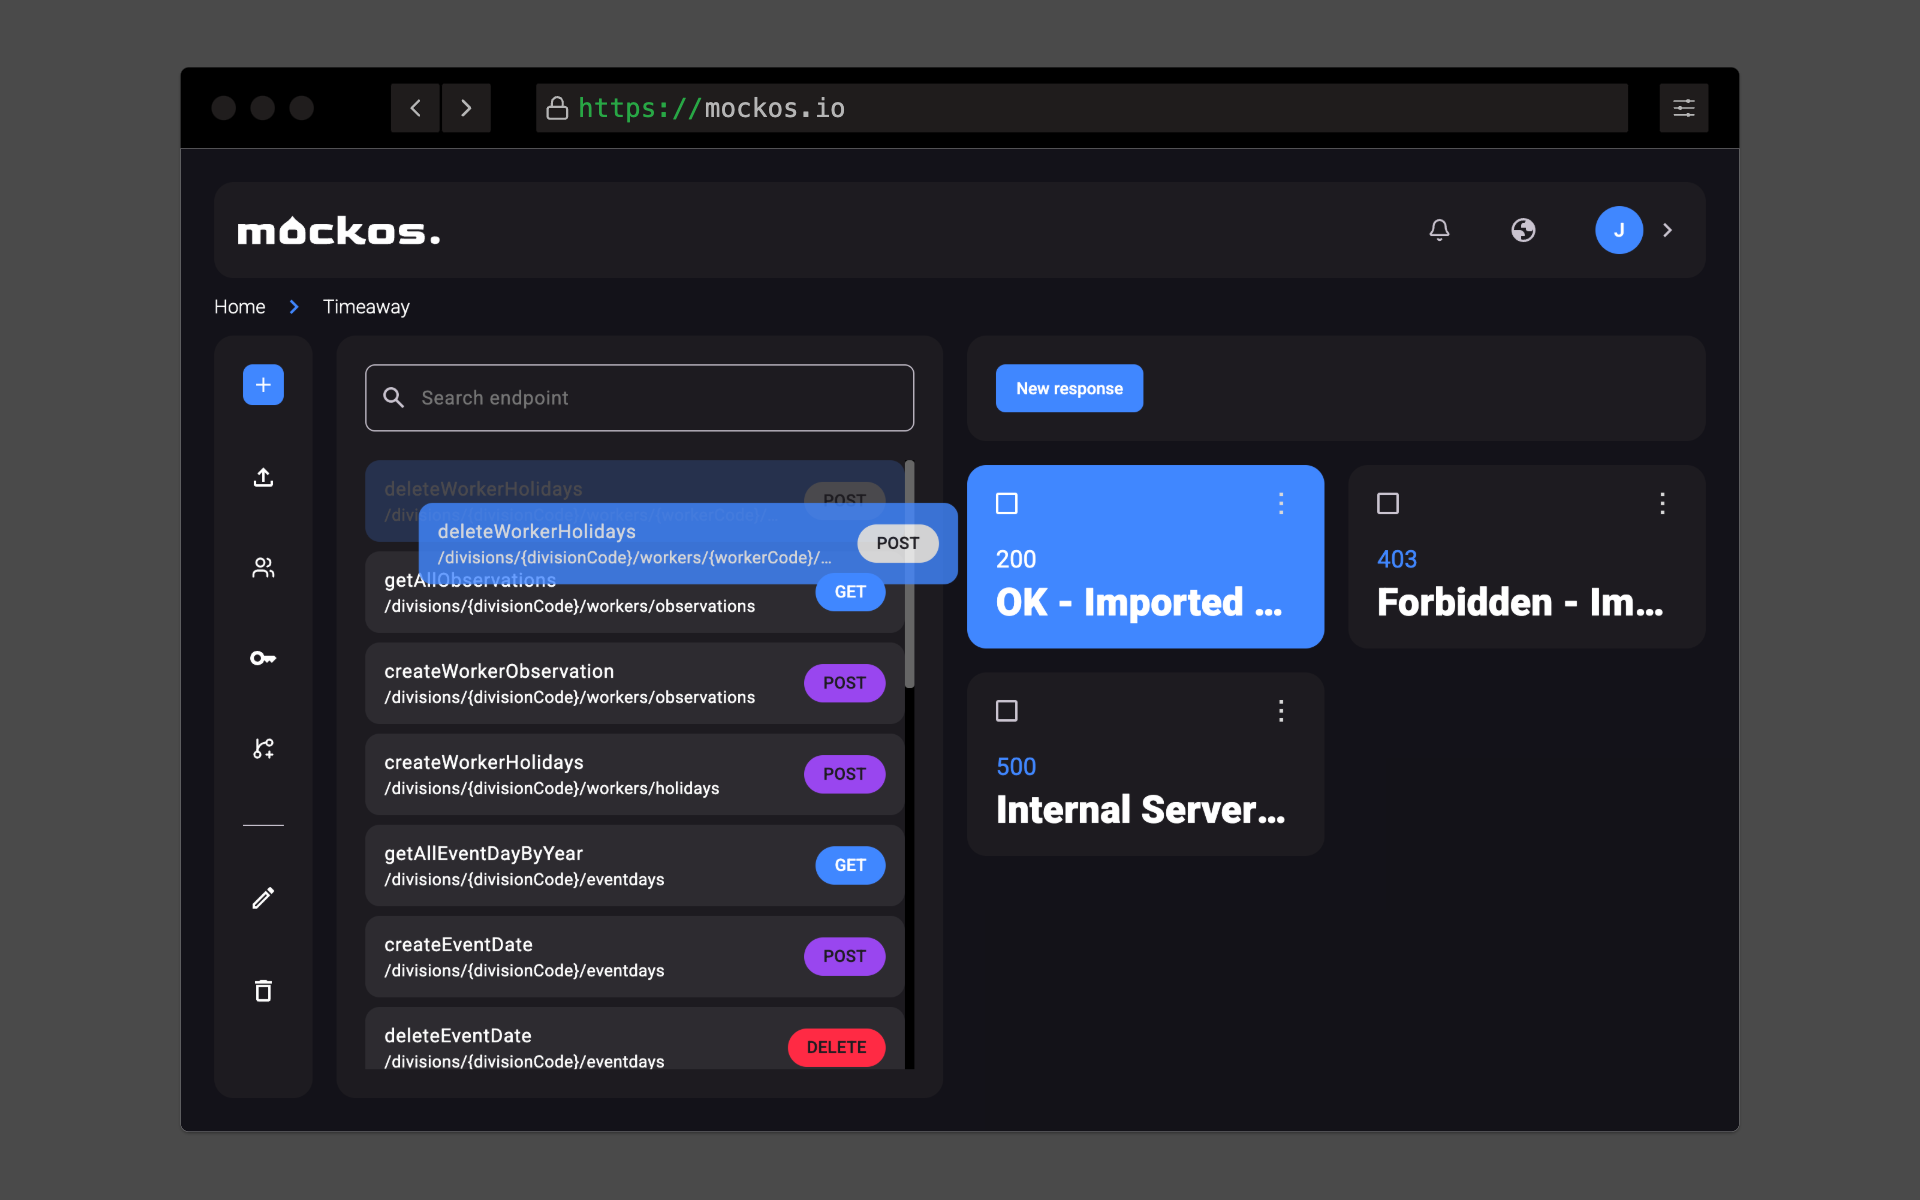Click the breadcrumb chevron separator
This screenshot has width=1920, height=1200.
pos(294,307)
